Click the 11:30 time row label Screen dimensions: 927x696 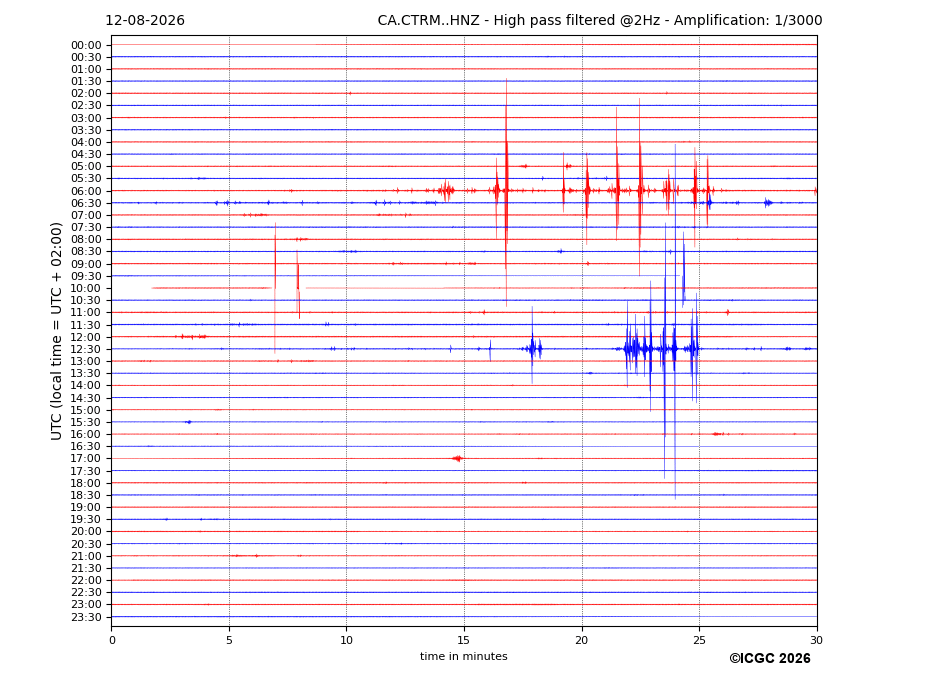pos(86,325)
